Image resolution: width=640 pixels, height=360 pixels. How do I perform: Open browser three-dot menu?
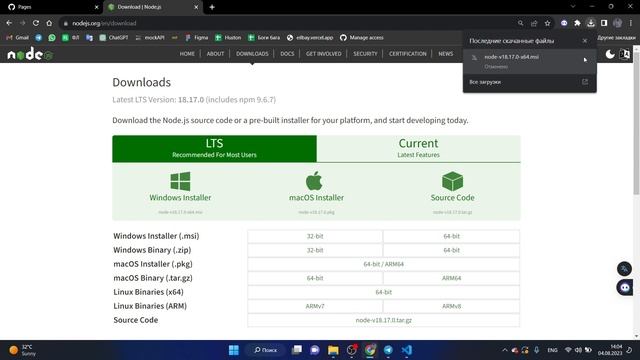click(631, 23)
